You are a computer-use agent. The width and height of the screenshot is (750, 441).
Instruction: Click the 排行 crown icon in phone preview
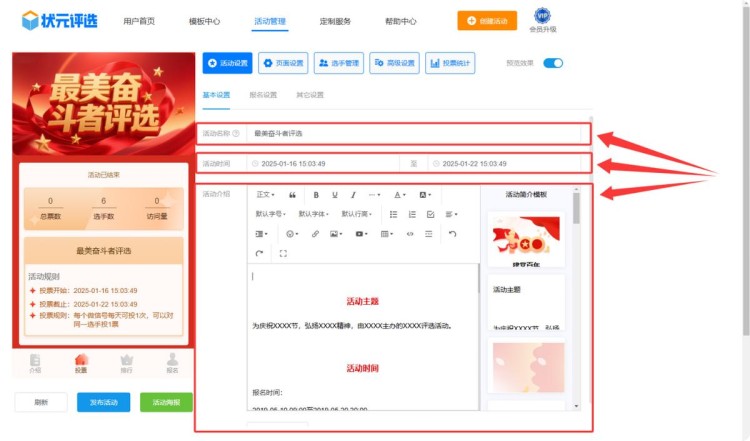click(x=127, y=362)
